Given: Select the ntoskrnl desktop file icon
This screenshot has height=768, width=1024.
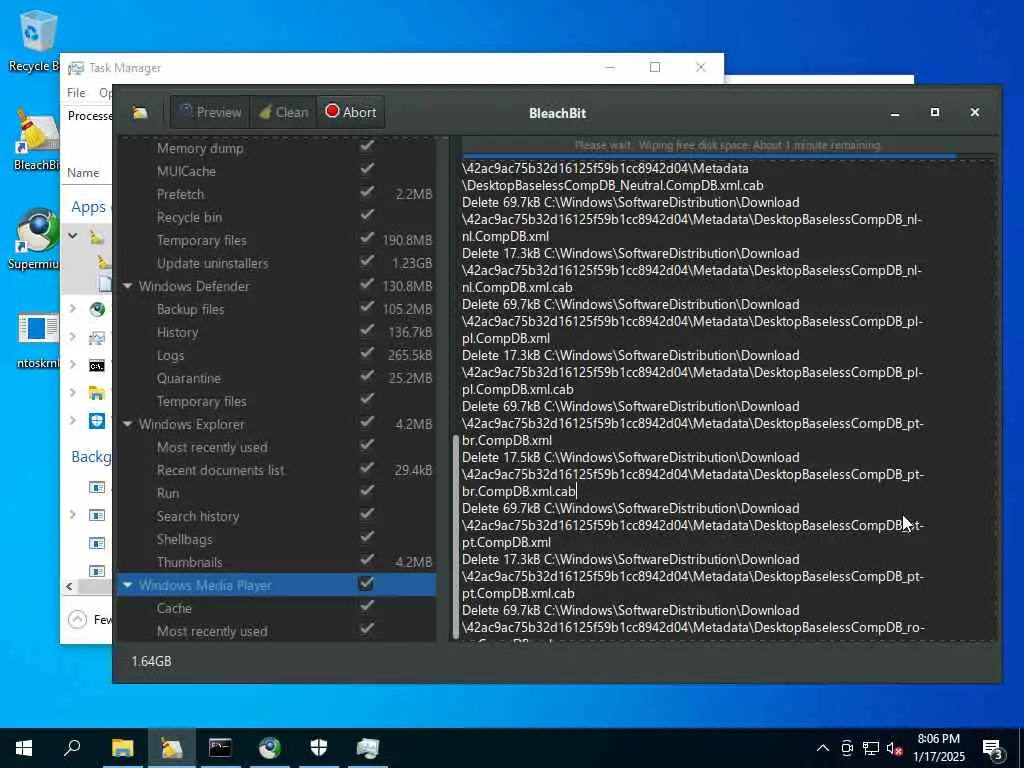Looking at the screenshot, I should click(x=37, y=340).
